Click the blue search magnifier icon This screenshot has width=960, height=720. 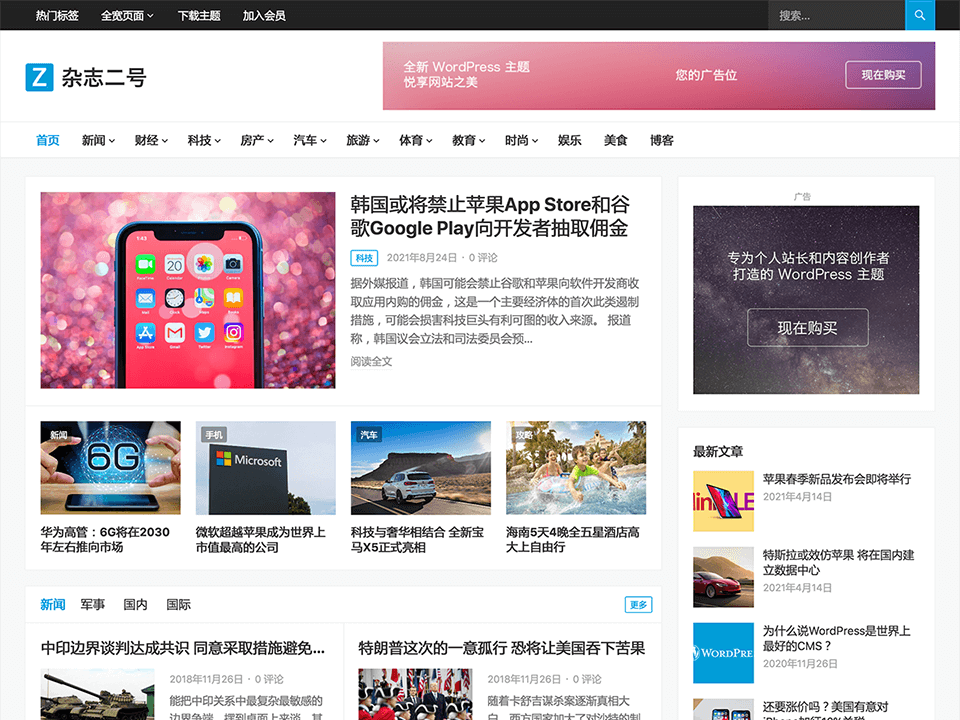coord(920,15)
